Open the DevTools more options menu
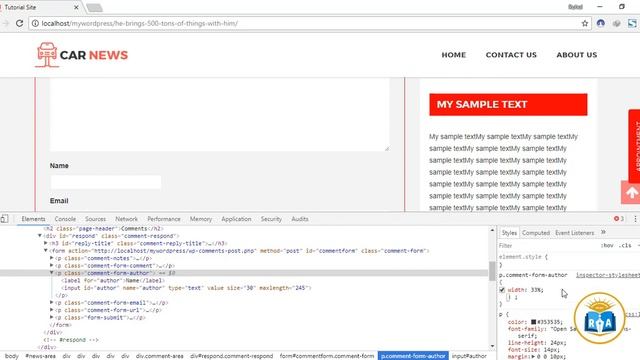The height and width of the screenshot is (360, 640). [635, 219]
